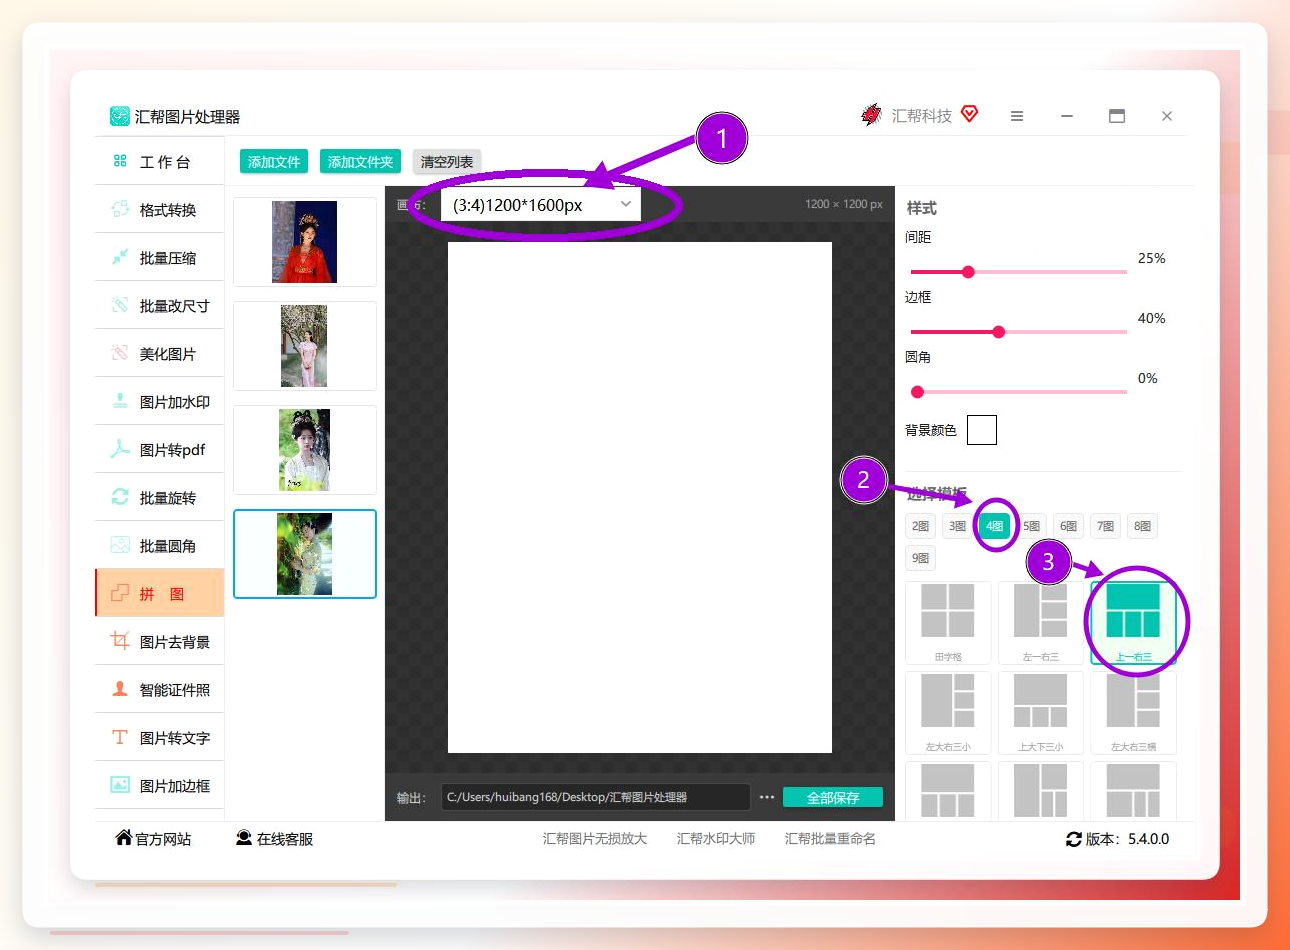1290x950 pixels.
Task: Click the 汇帮科技 brand logo
Action: [x=871, y=115]
